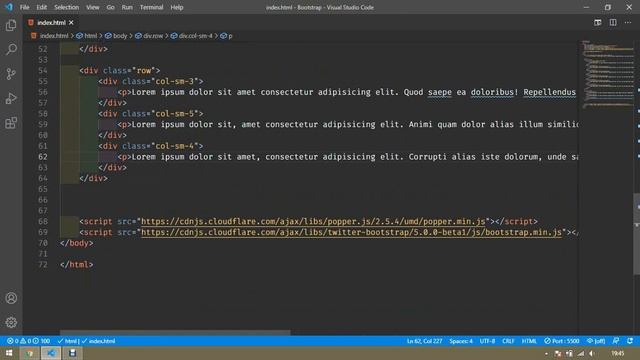Image resolution: width=640 pixels, height=360 pixels.
Task: Click the closing </body> tag on line 70
Action: [x=76, y=243]
